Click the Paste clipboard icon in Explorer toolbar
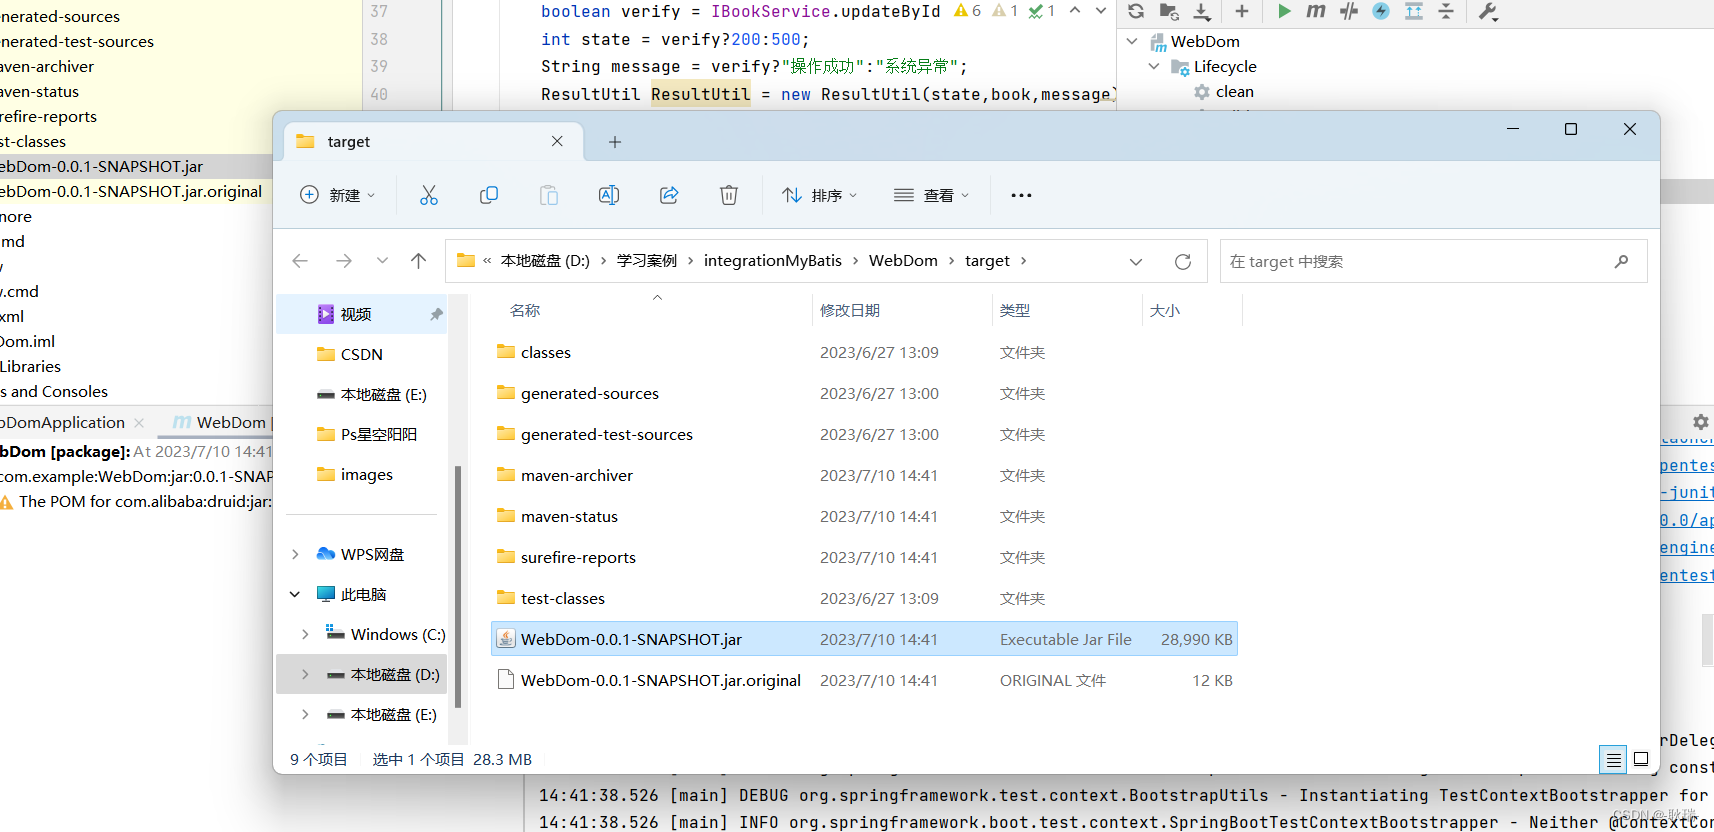Image resolution: width=1714 pixels, height=832 pixels. coord(549,195)
